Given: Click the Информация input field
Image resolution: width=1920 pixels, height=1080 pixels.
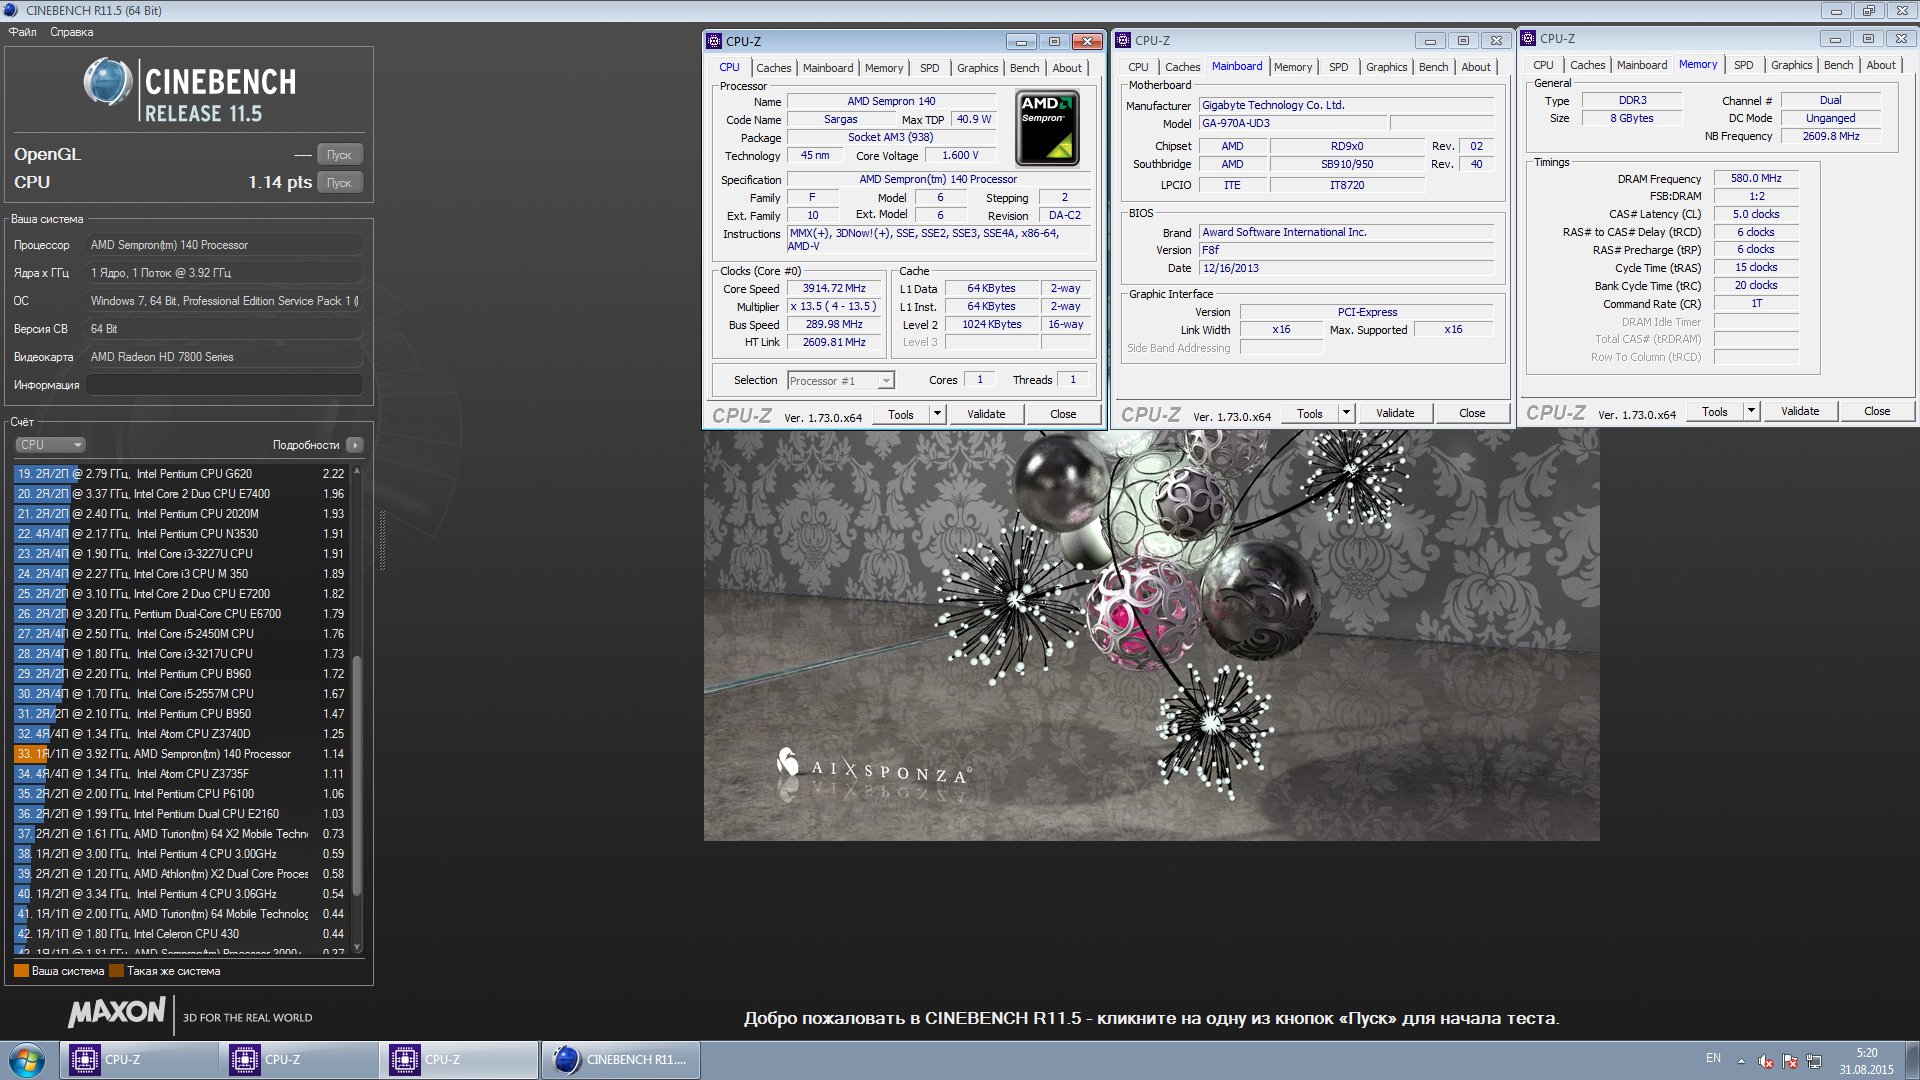Looking at the screenshot, I should click(224, 385).
